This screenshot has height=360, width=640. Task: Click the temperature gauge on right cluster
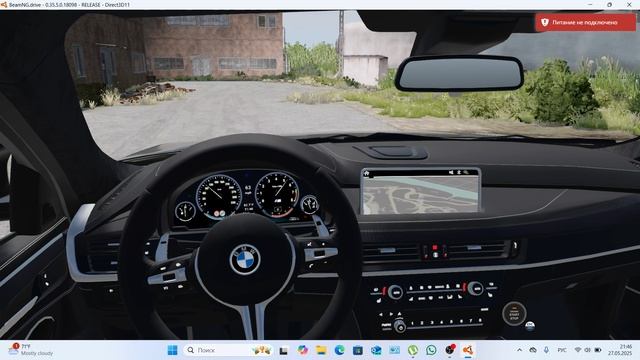click(309, 204)
